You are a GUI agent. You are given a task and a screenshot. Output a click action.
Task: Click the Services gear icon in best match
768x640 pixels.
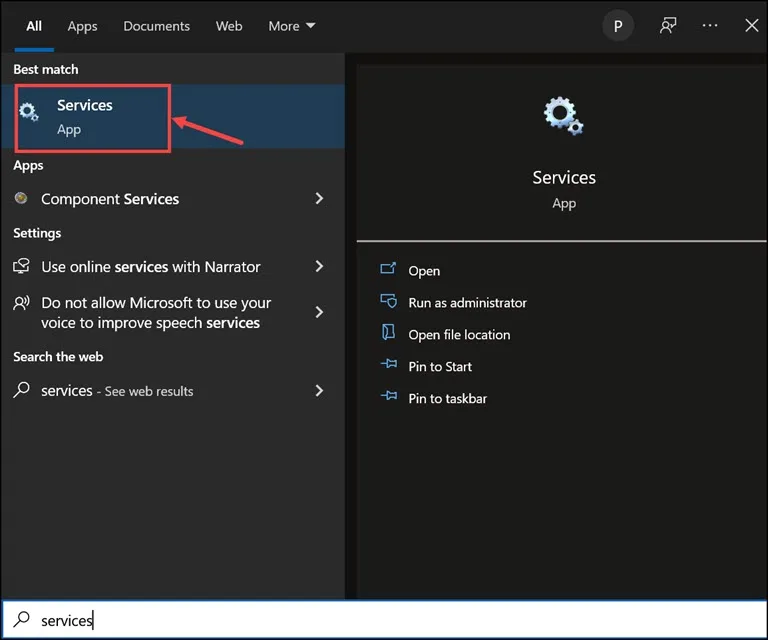[x=28, y=112]
